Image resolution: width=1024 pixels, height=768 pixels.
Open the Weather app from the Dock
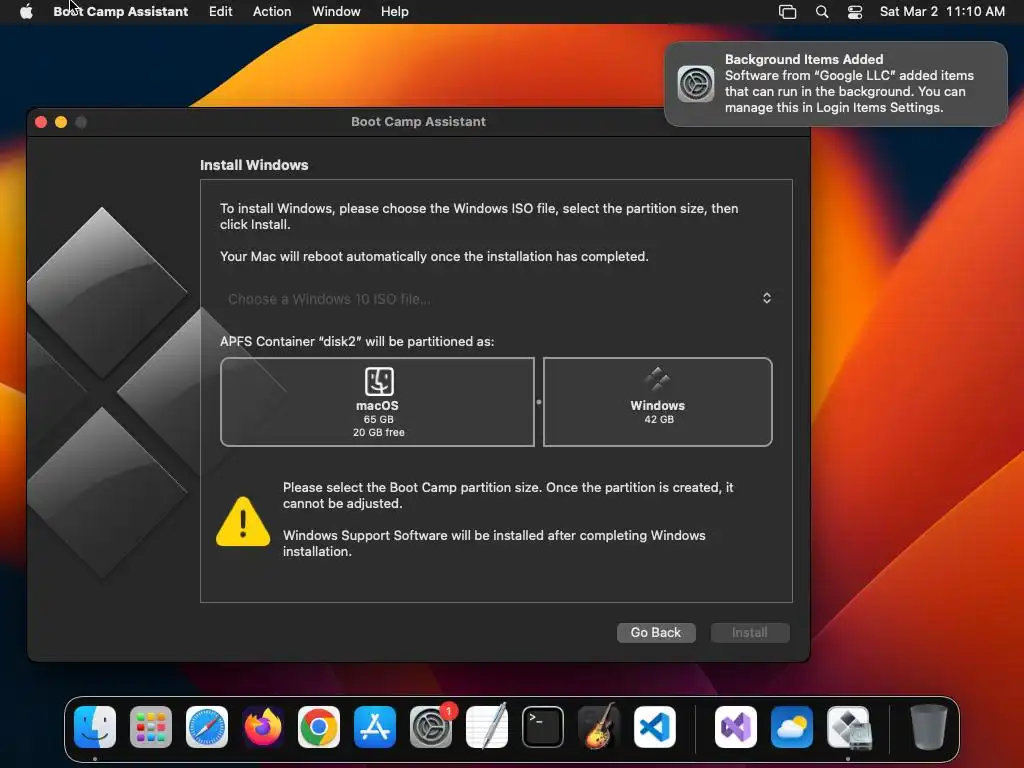(x=792, y=727)
